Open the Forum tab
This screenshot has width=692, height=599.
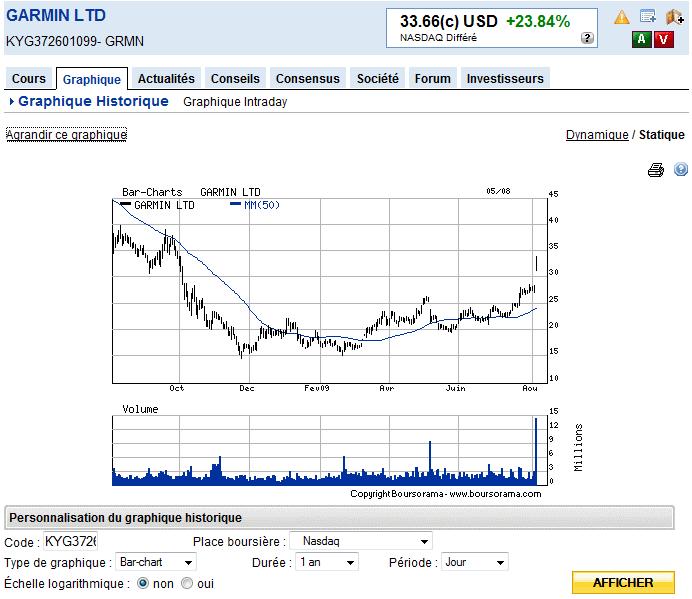pyautogui.click(x=432, y=79)
